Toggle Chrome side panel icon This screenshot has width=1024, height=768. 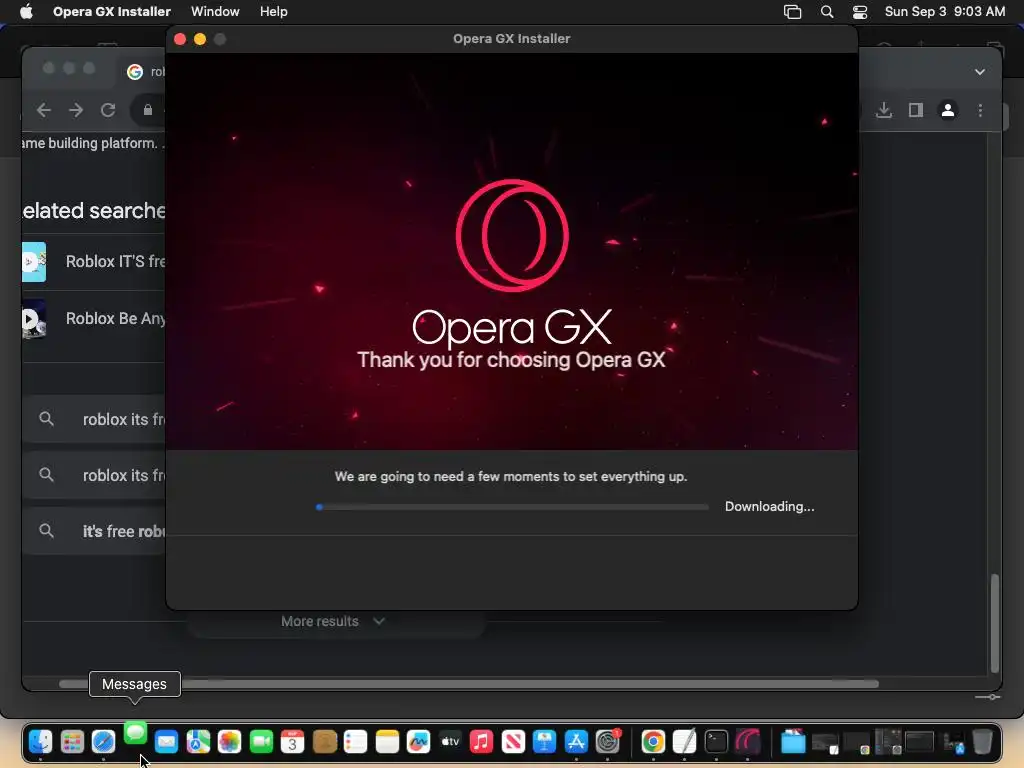[916, 110]
